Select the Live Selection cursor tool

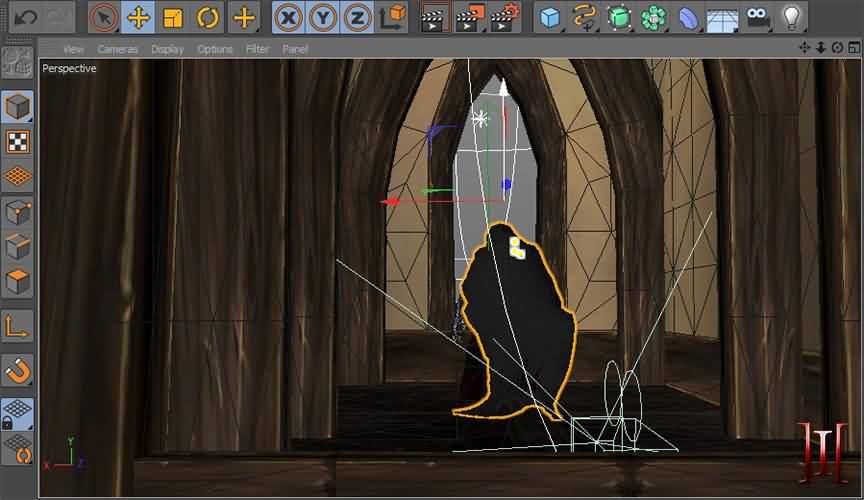(x=104, y=18)
